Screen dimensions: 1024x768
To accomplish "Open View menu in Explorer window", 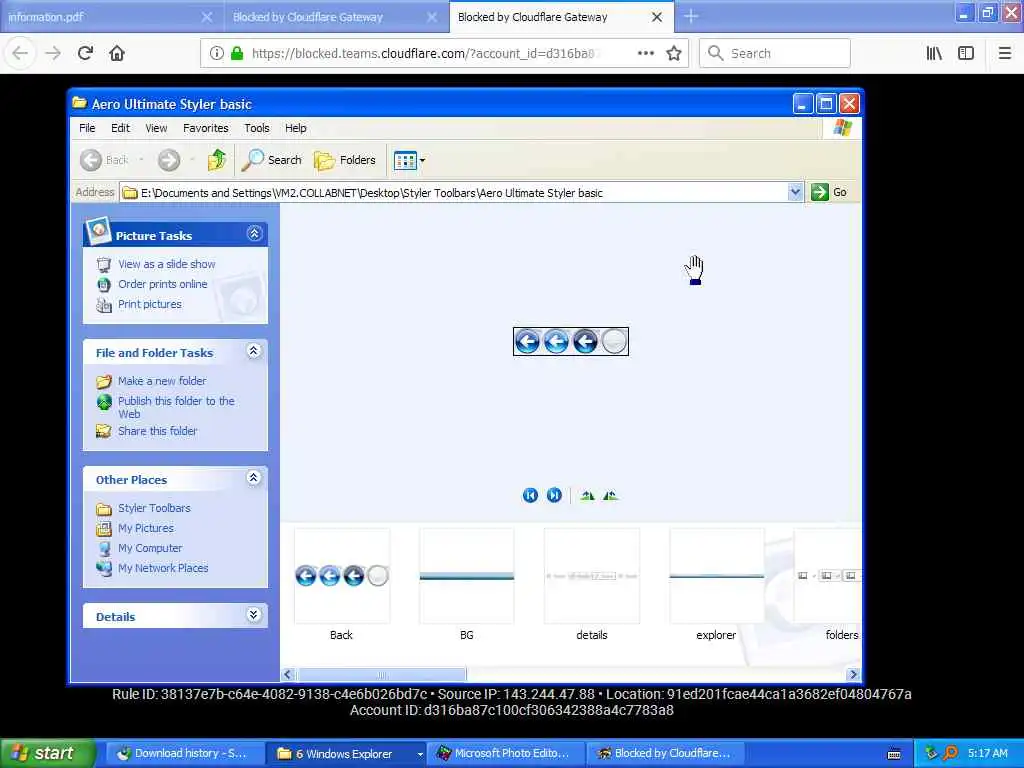I will pos(156,128).
